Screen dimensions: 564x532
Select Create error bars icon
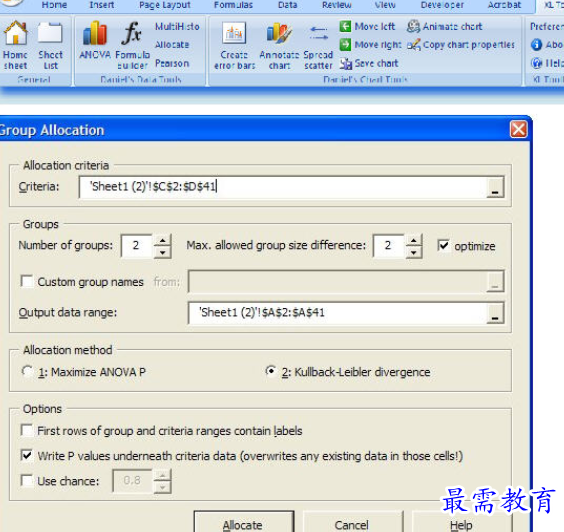(x=234, y=33)
